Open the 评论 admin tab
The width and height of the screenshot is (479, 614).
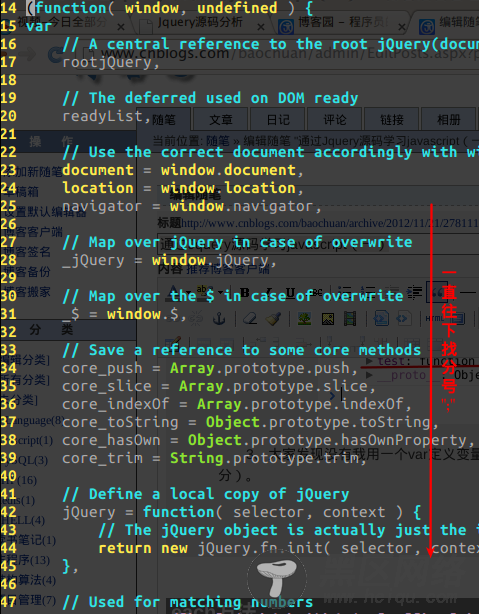[335, 119]
